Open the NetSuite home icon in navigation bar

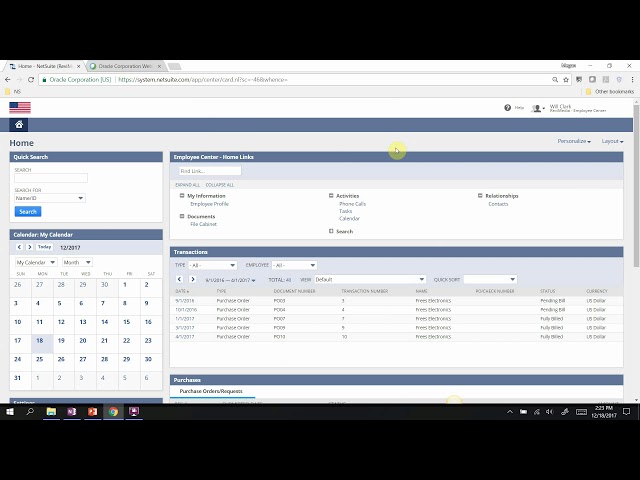coord(19,125)
